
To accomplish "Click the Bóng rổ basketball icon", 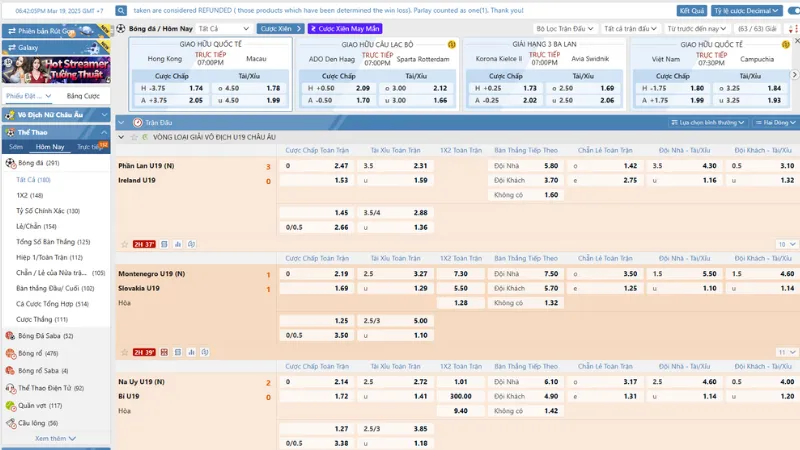I will (10, 353).
